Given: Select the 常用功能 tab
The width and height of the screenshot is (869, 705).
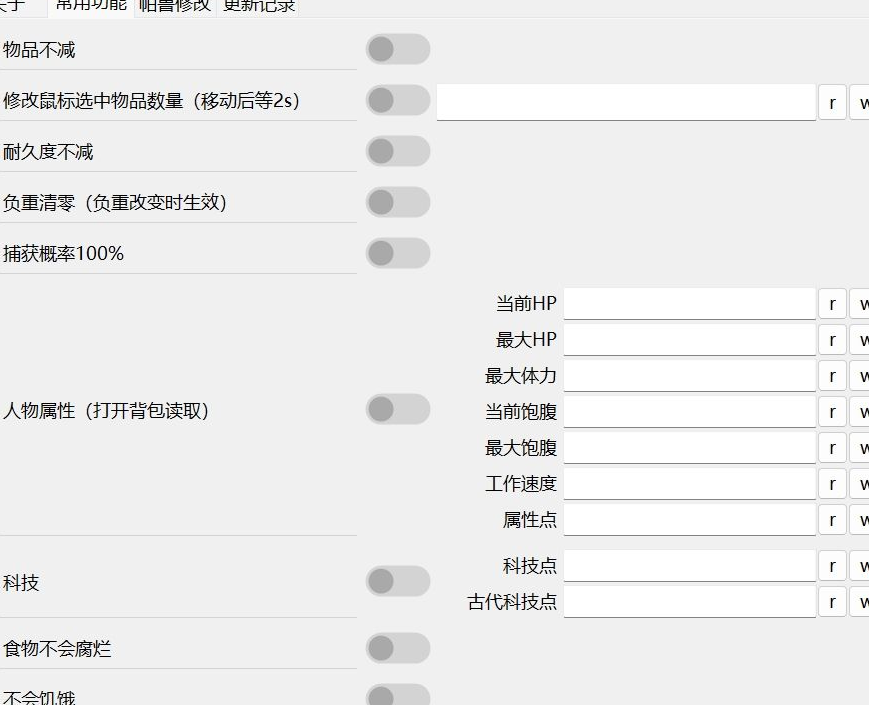Looking at the screenshot, I should pos(91,5).
